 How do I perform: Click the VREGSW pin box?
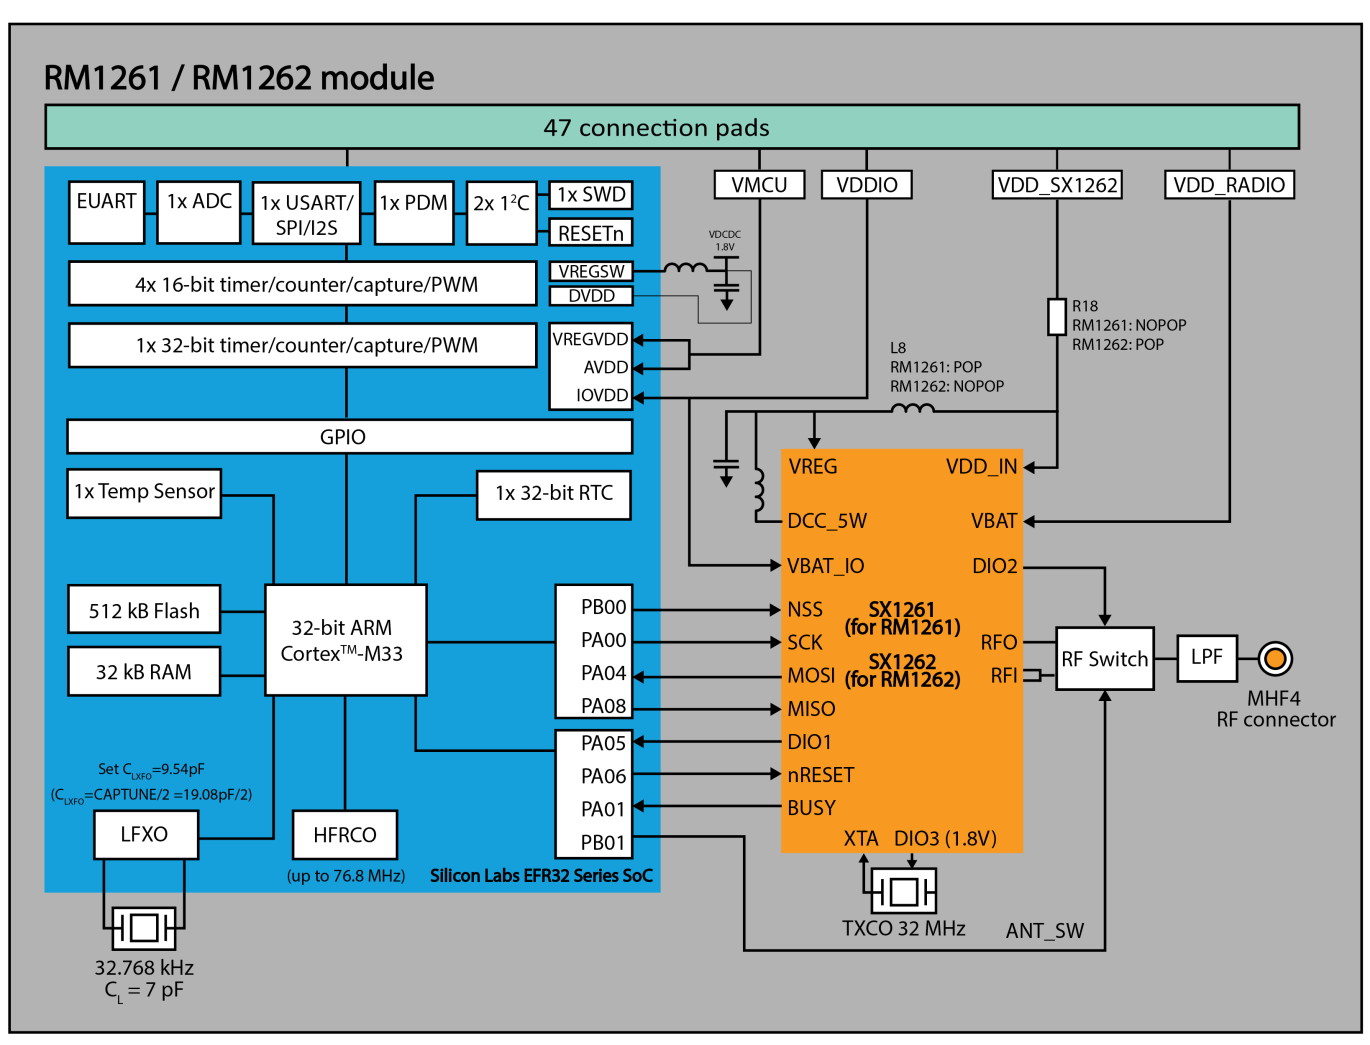(591, 271)
